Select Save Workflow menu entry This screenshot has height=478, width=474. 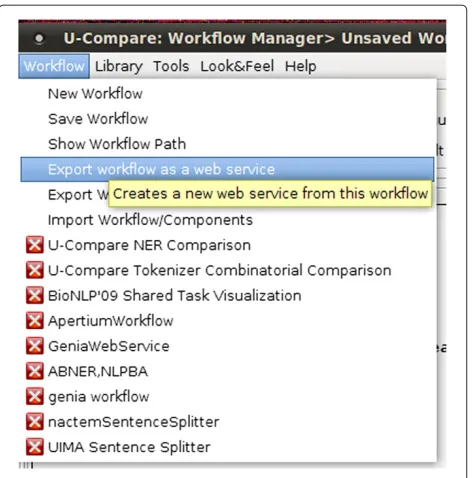(228, 119)
